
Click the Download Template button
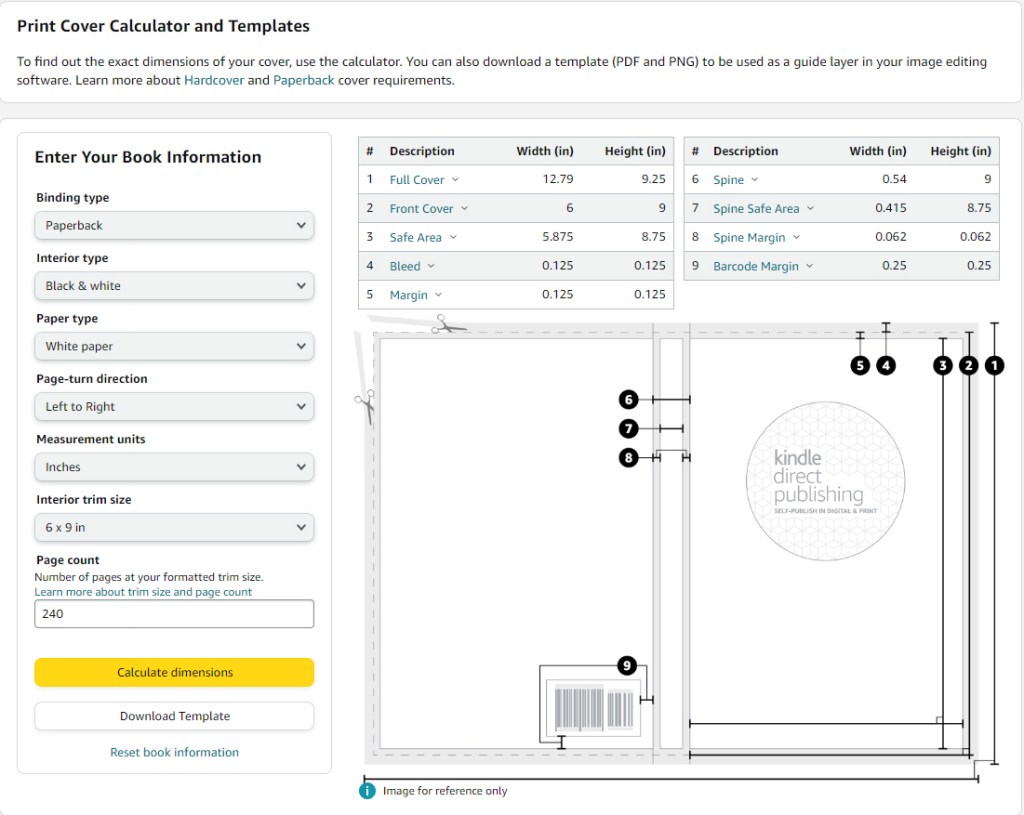click(x=174, y=716)
